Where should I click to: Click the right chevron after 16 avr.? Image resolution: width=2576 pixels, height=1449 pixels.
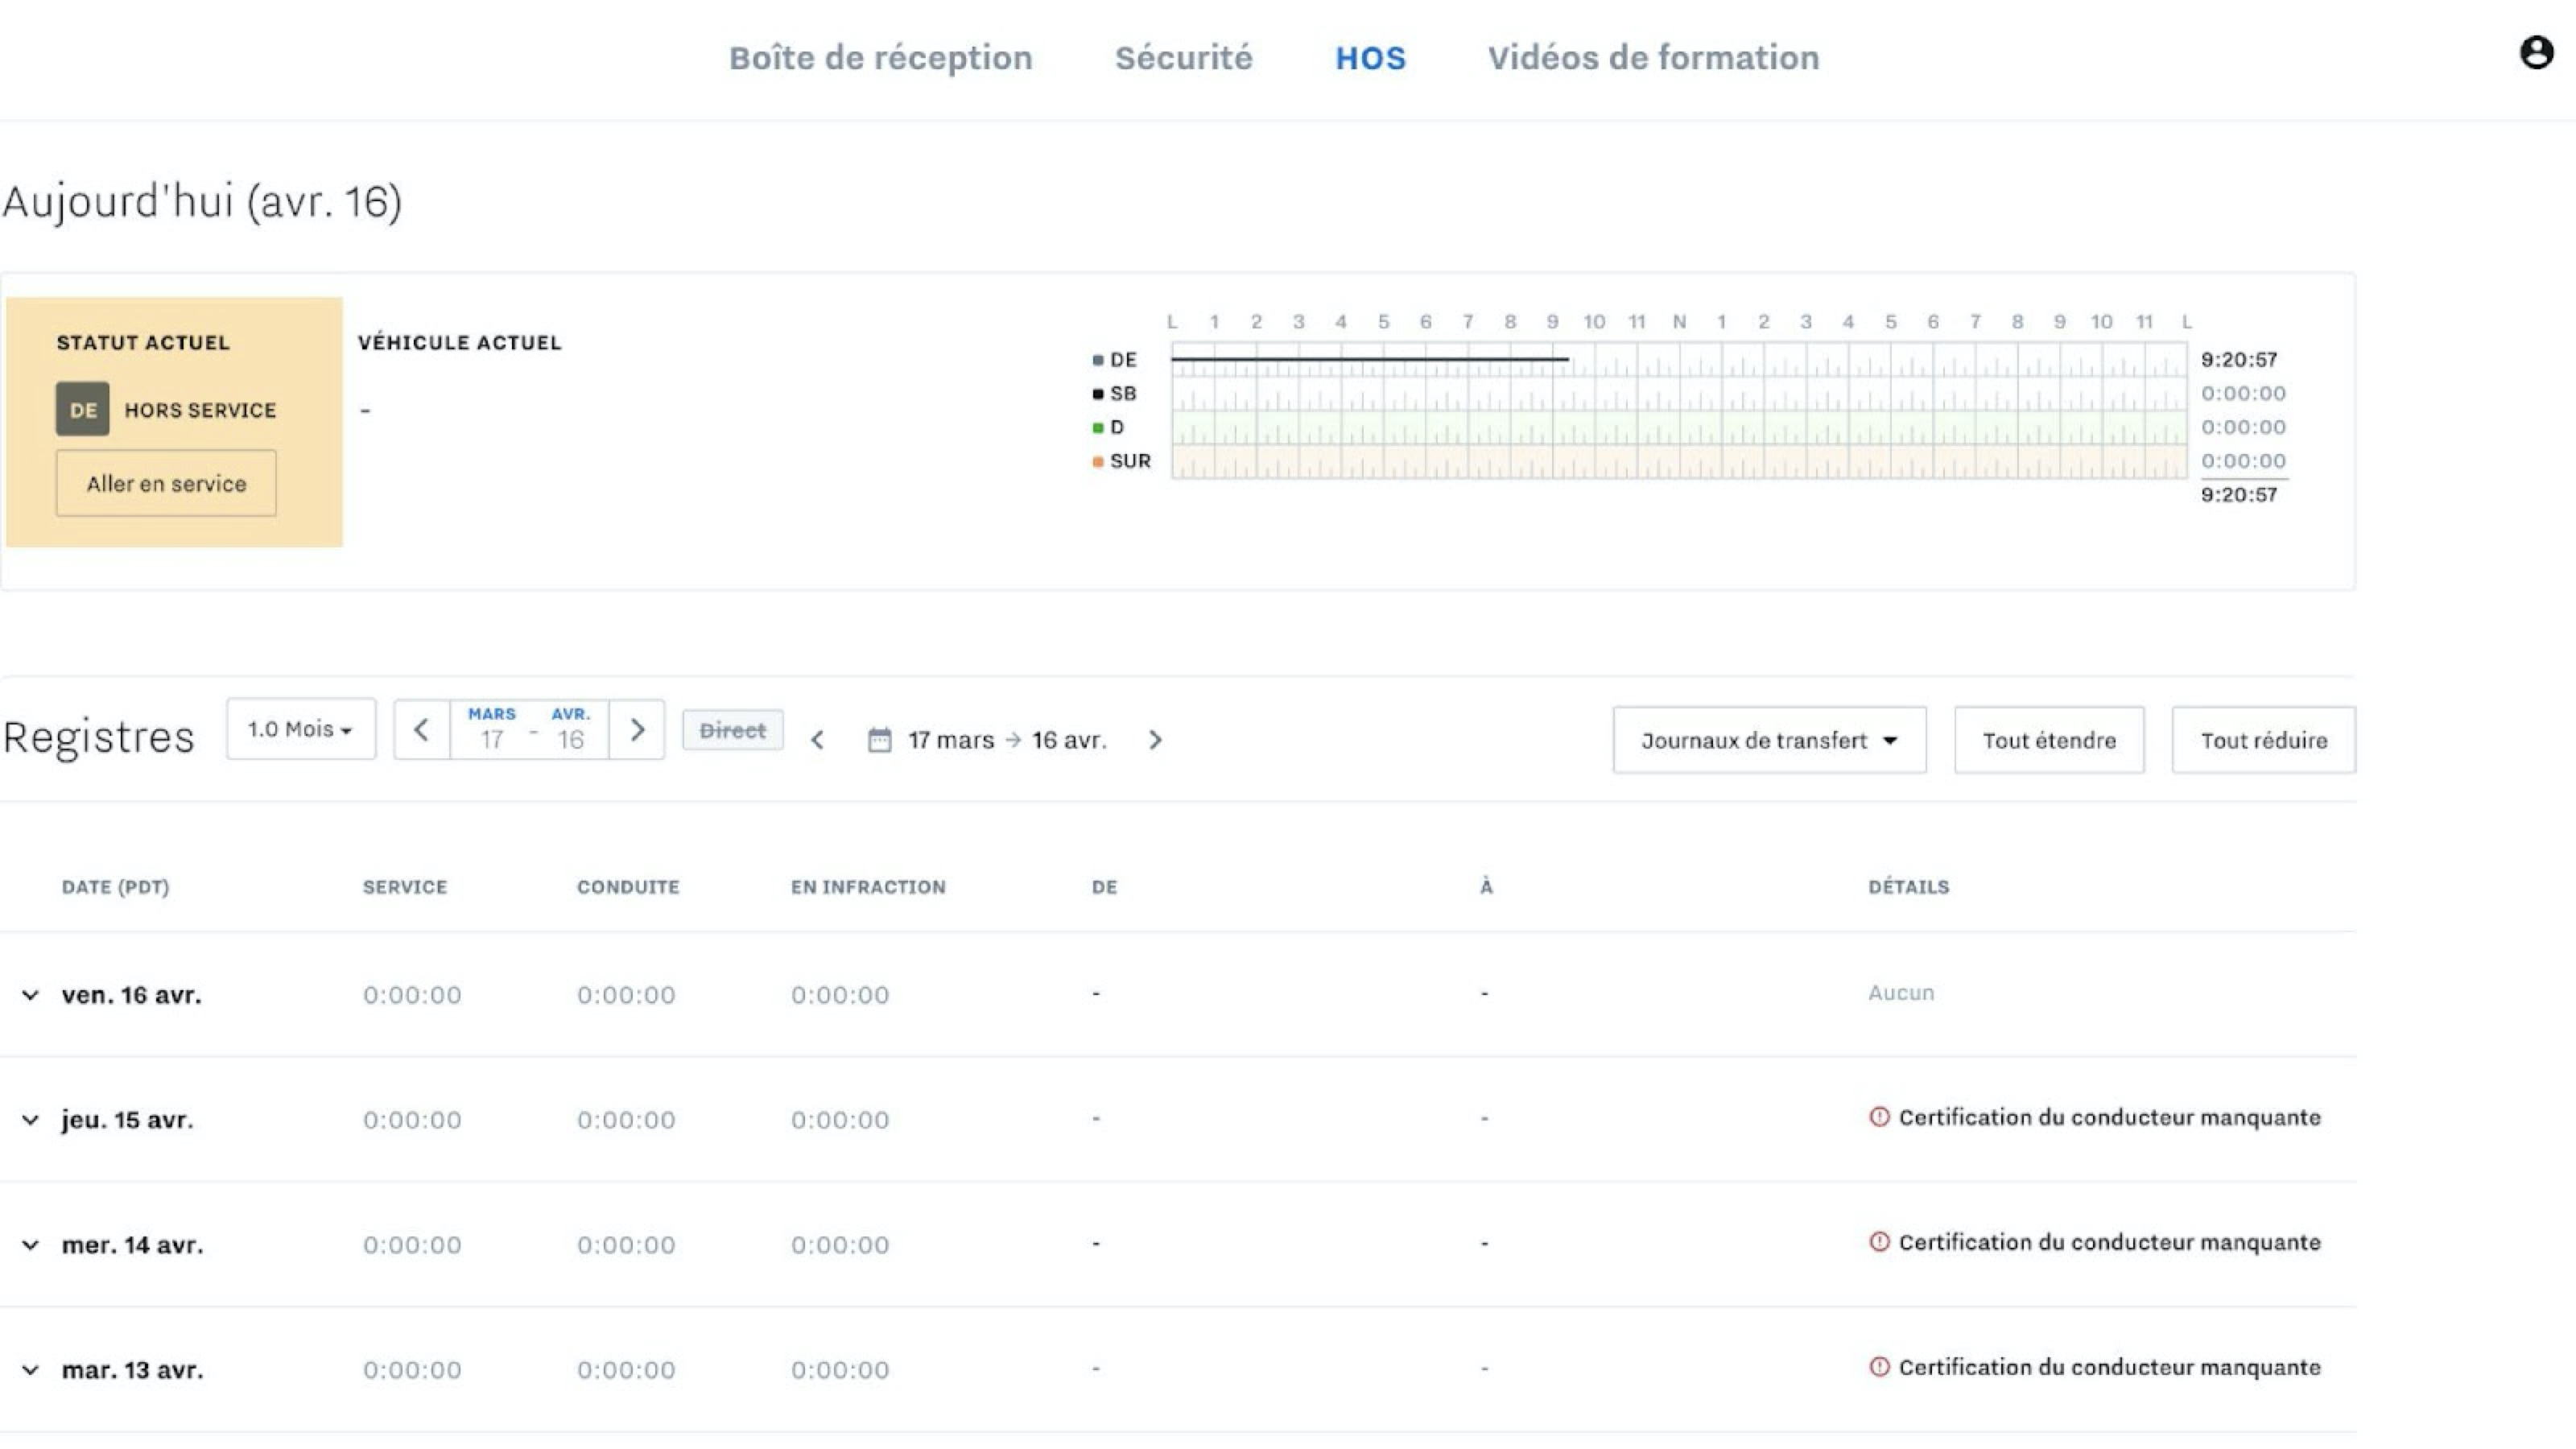click(1155, 740)
